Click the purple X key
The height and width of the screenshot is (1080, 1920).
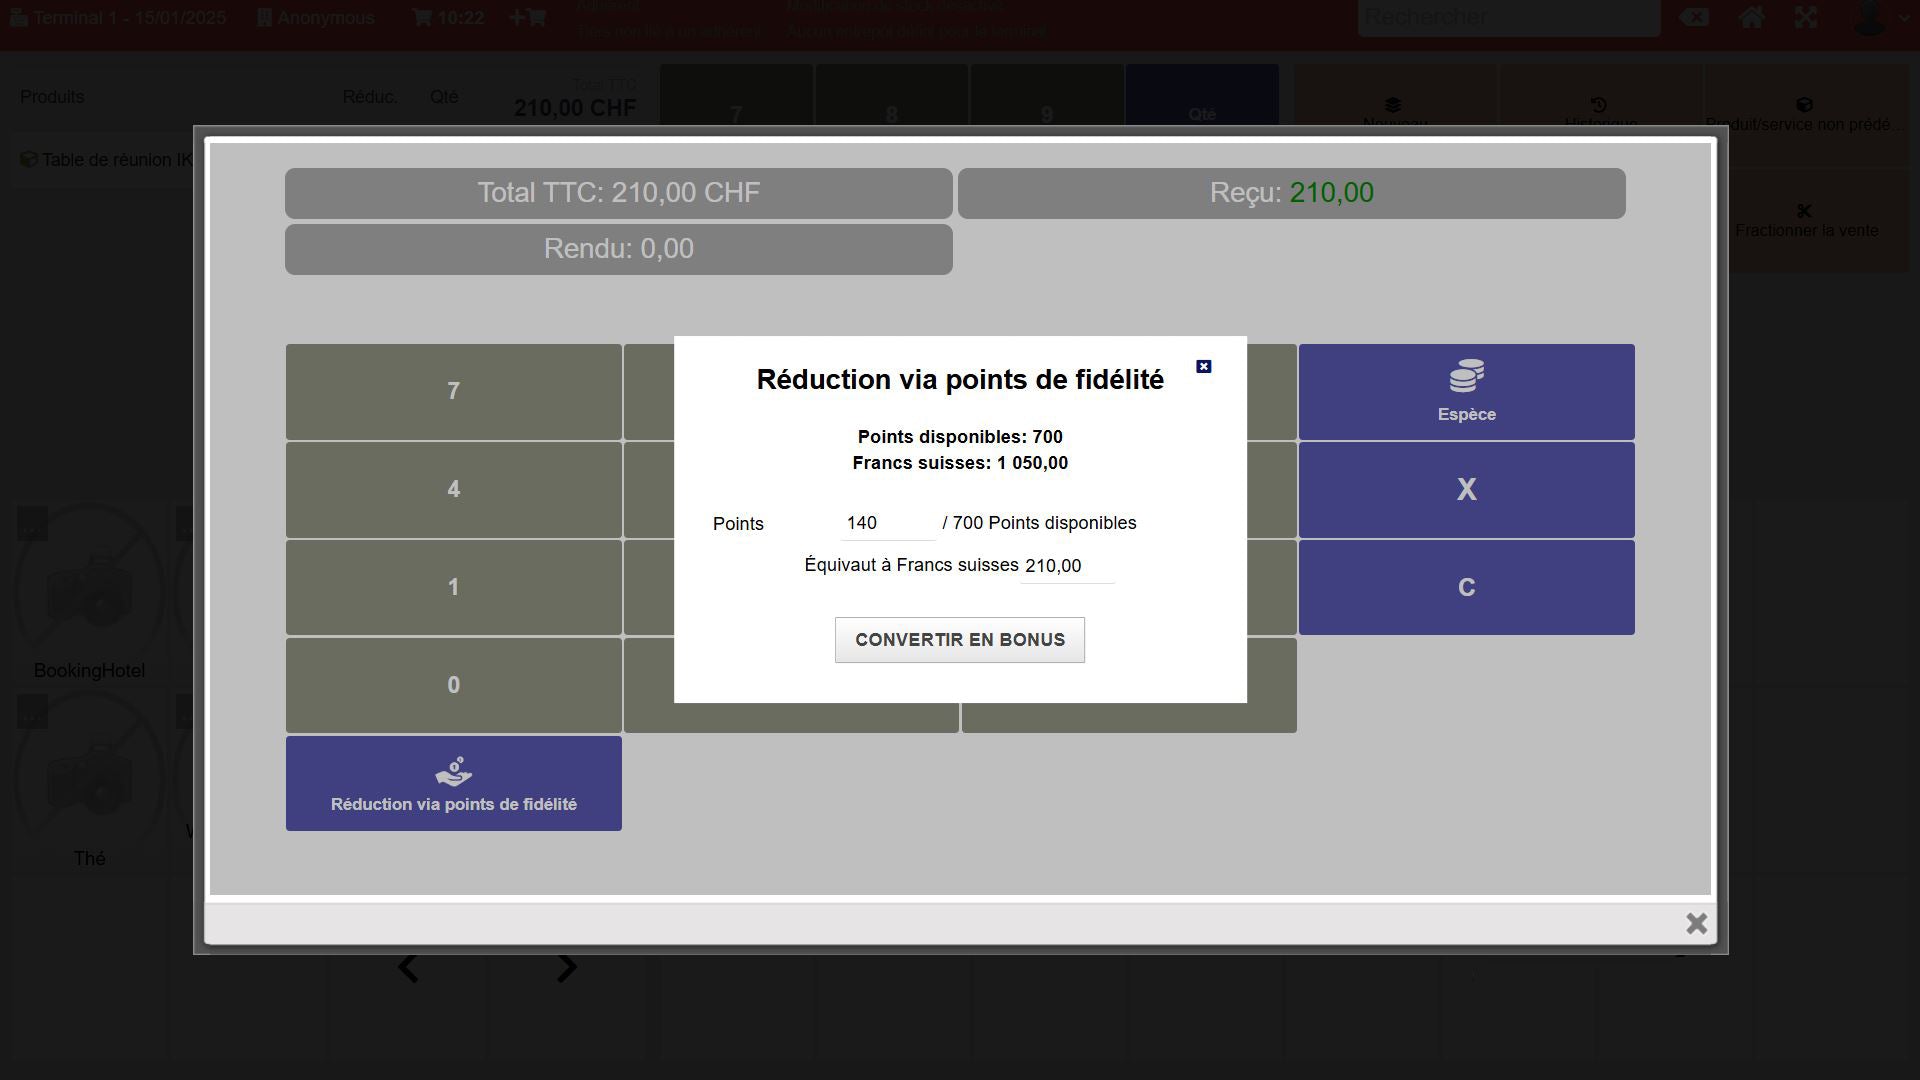(x=1466, y=490)
